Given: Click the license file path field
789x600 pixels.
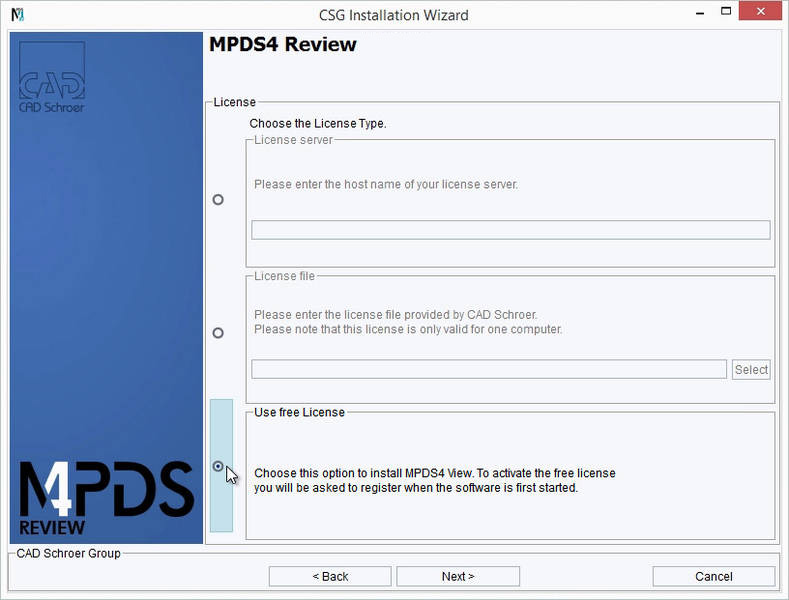Looking at the screenshot, I should pyautogui.click(x=489, y=369).
